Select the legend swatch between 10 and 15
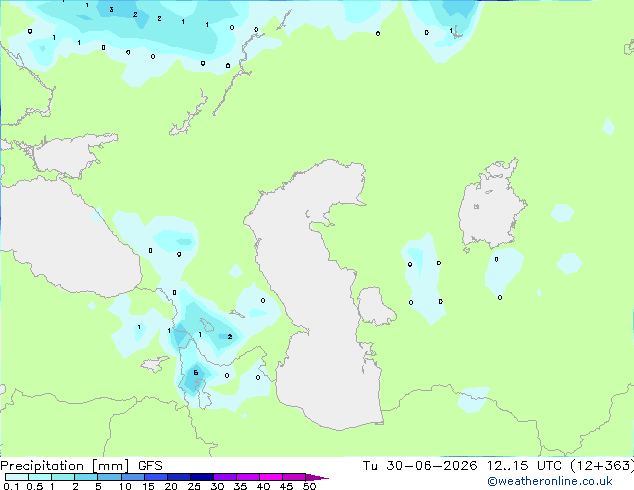This screenshot has height=490, width=634. (x=132, y=477)
